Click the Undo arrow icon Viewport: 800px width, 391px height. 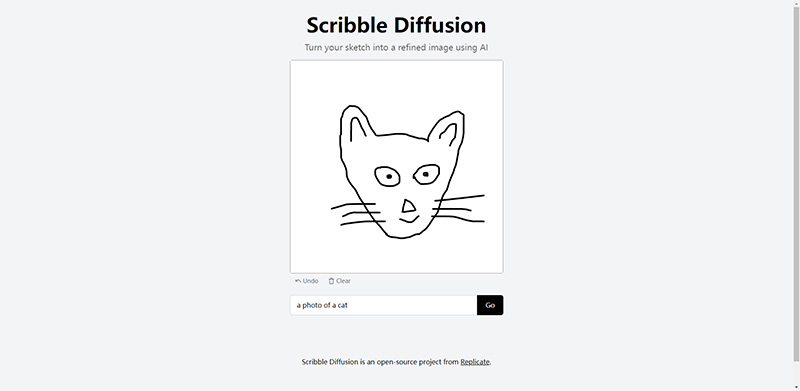click(298, 281)
